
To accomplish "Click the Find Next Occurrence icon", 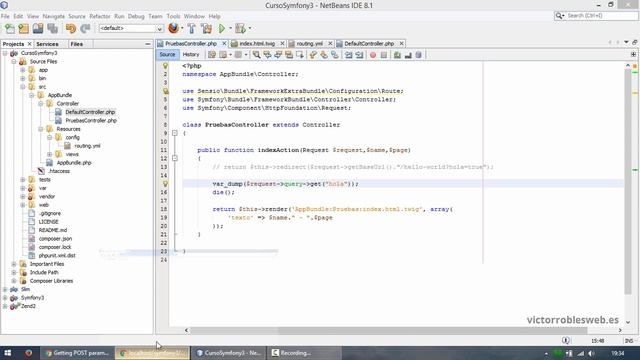I will pyautogui.click(x=278, y=55).
